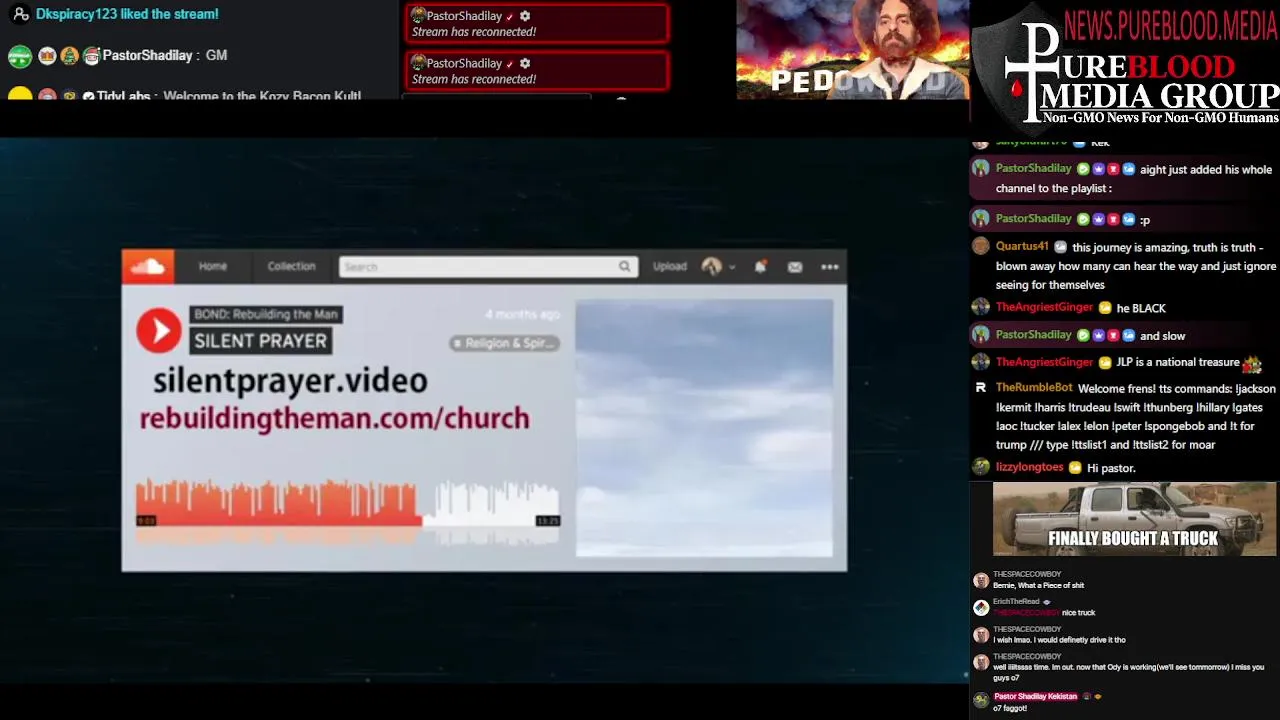
Task: Click the silentprayer.video text
Action: [x=290, y=381]
